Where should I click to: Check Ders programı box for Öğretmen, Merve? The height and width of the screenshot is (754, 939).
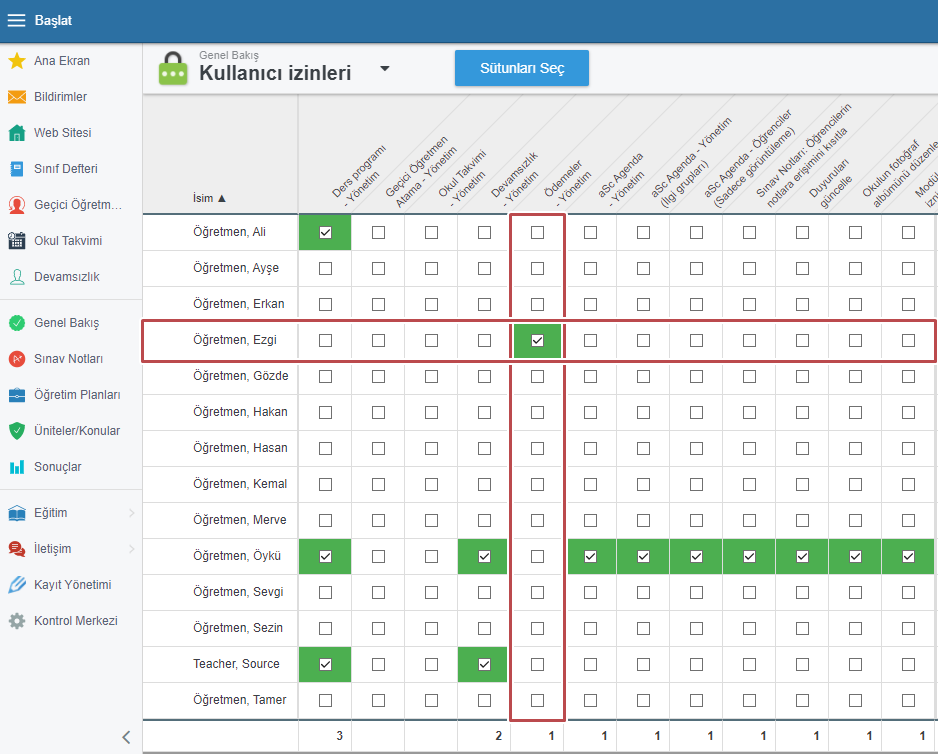pyautogui.click(x=325, y=520)
